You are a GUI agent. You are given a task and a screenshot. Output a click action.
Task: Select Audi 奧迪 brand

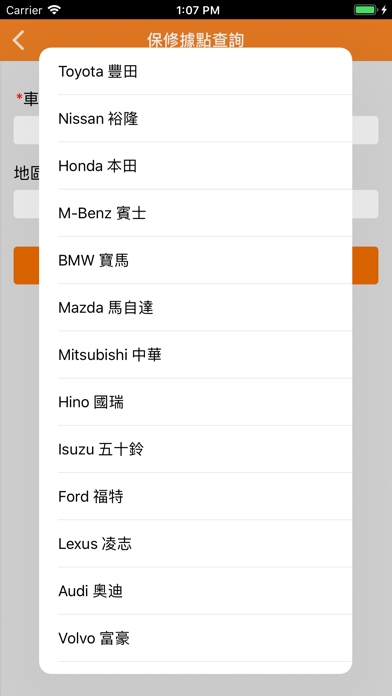coord(195,591)
